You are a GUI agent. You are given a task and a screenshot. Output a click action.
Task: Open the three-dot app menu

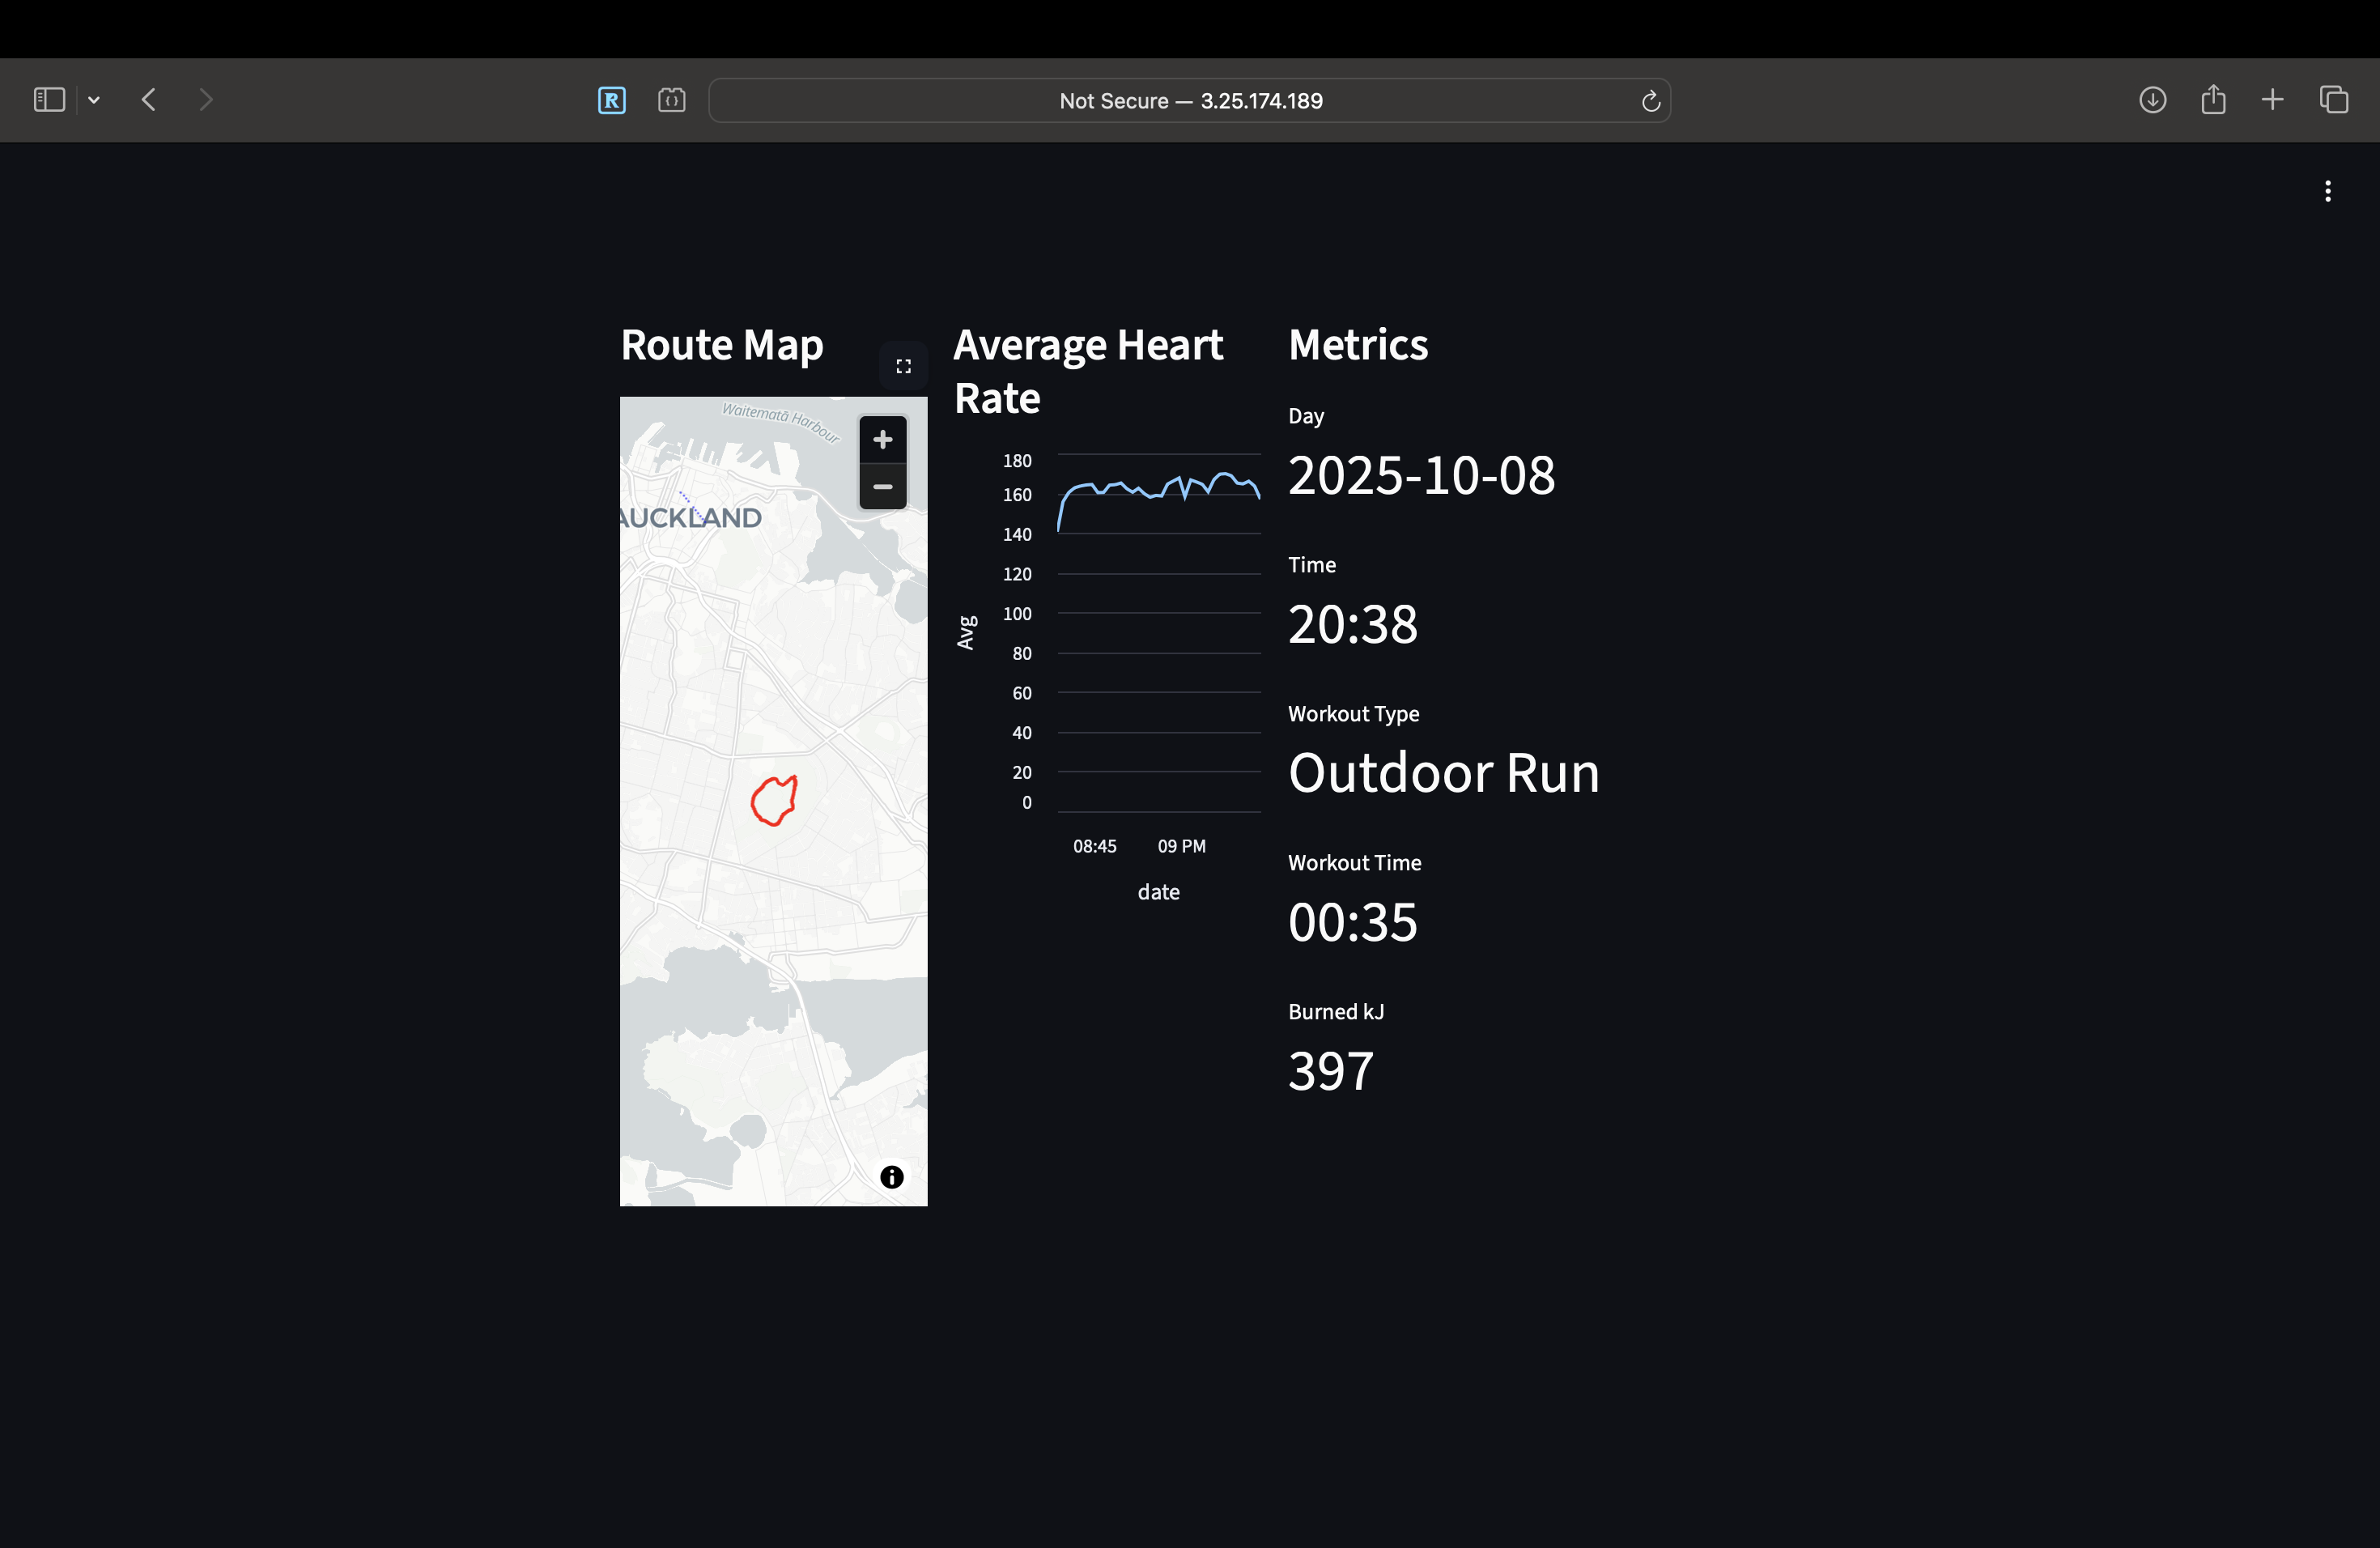coord(2327,191)
